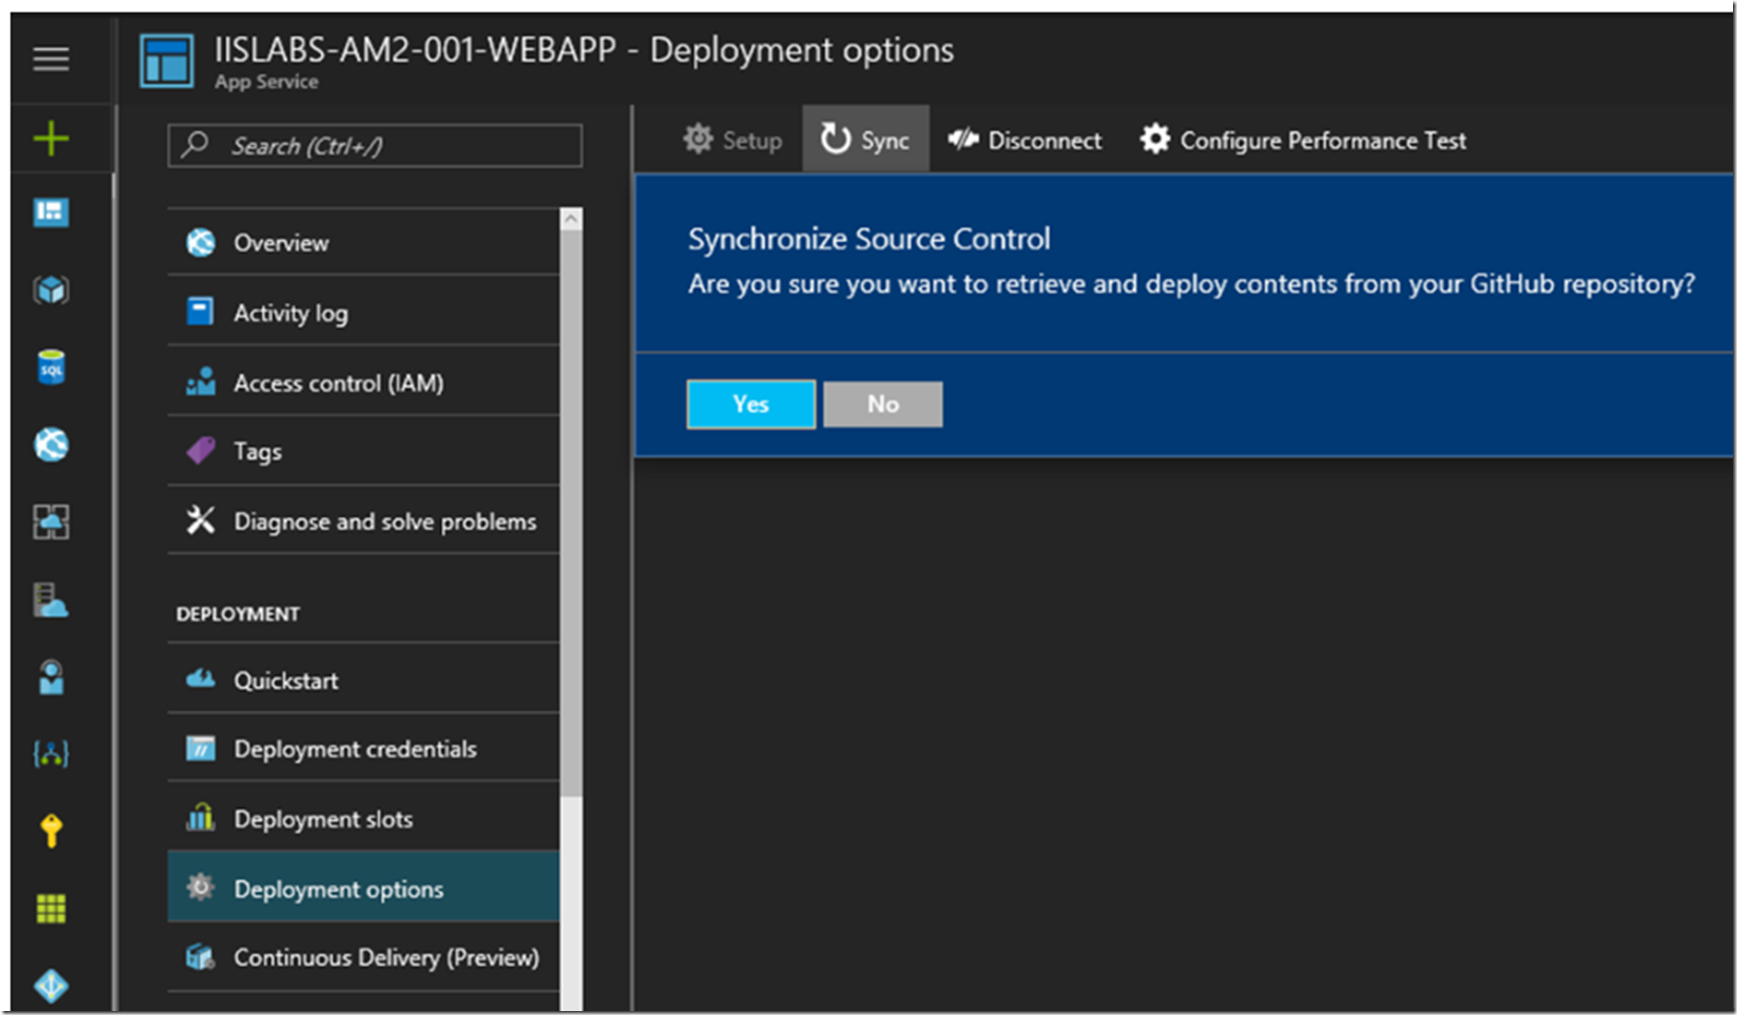Click the magnifier icon in search box
Image resolution: width=1737 pixels, height=1015 pixels.
point(195,145)
